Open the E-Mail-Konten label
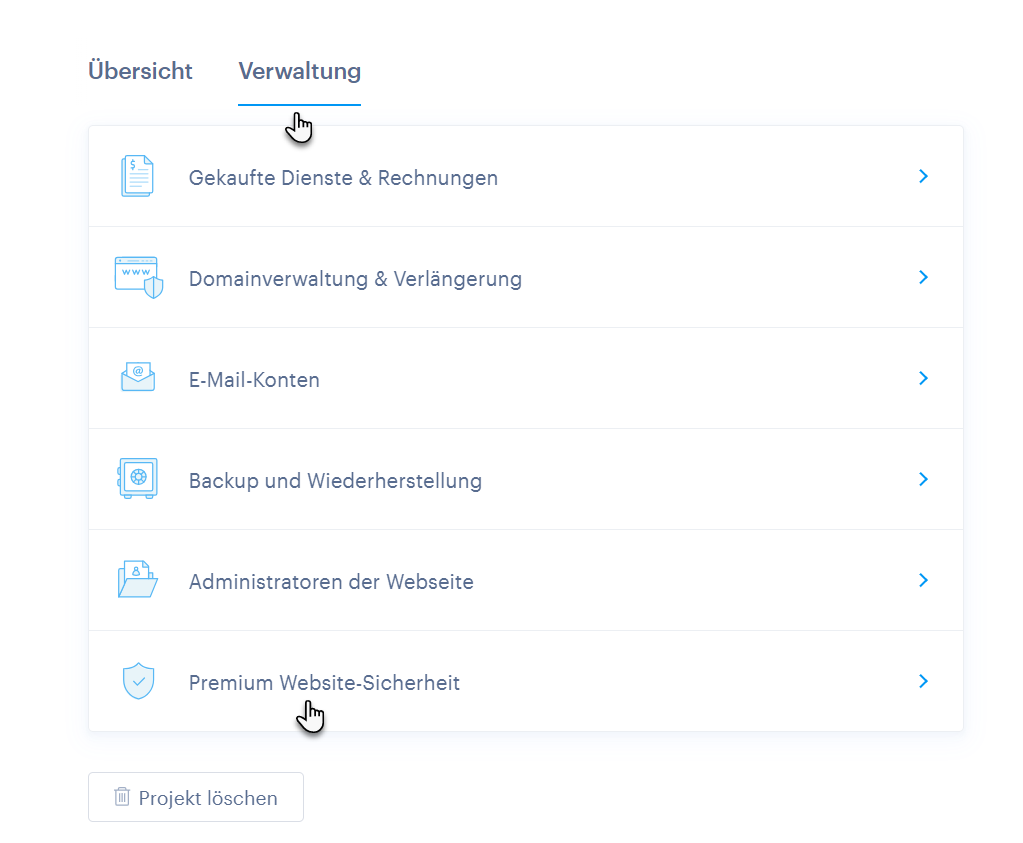This screenshot has height=843, width=1023. point(254,380)
